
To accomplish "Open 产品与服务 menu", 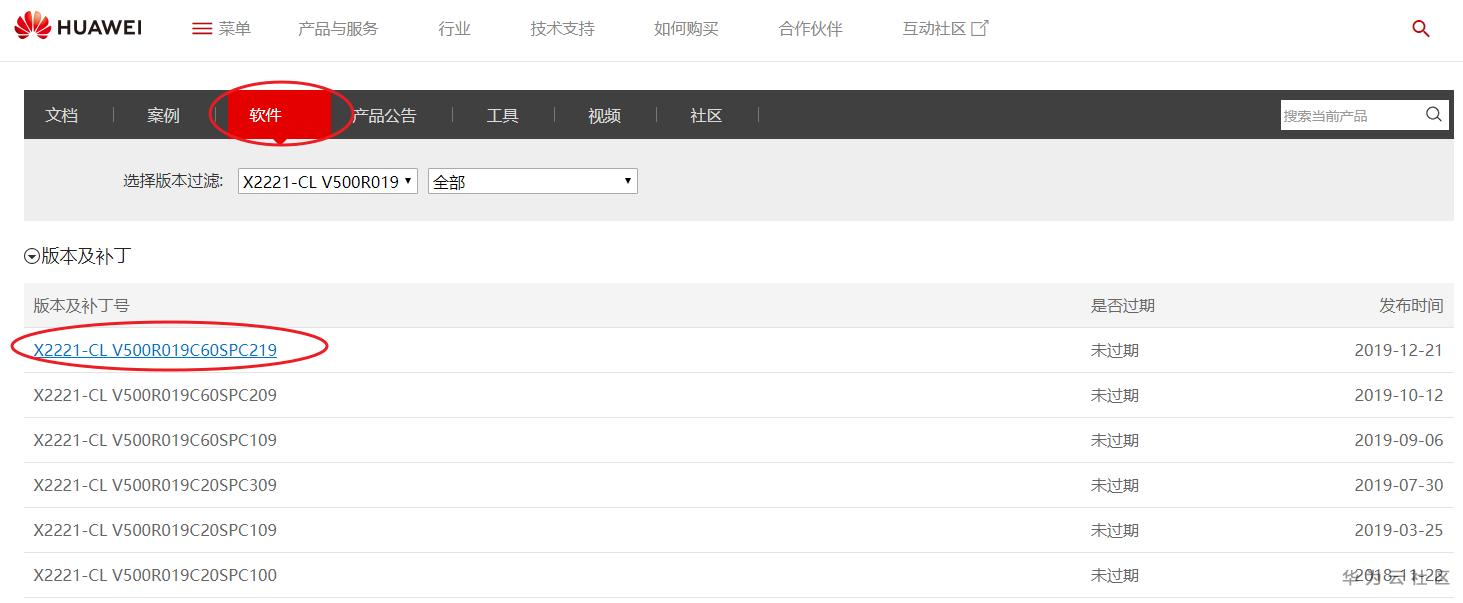I will pos(338,29).
